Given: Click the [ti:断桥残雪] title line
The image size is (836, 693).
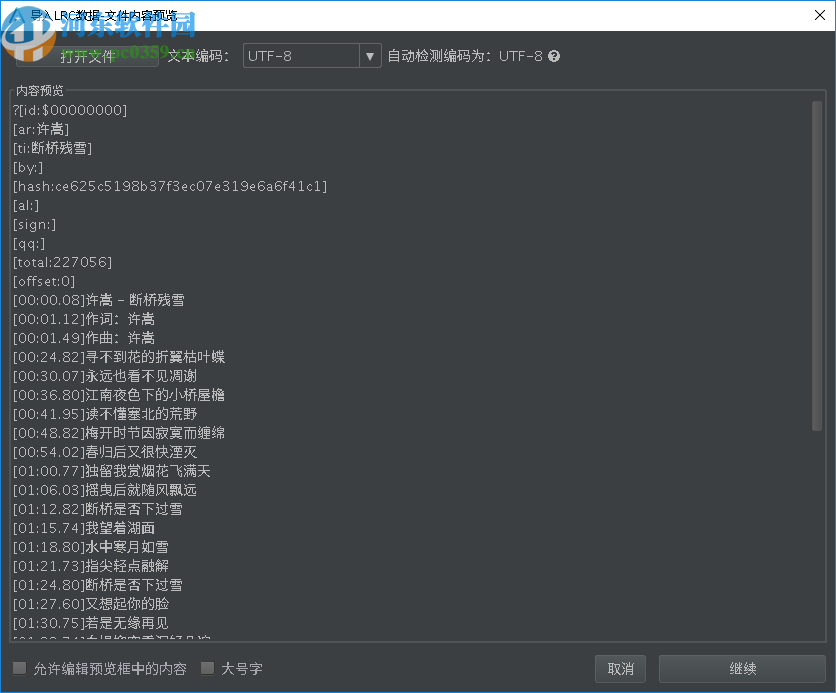Looking at the screenshot, I should 48,147.
